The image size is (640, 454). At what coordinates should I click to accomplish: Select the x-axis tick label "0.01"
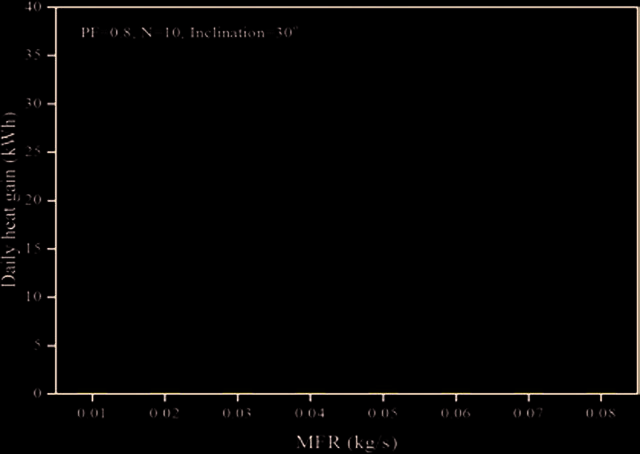91,414
